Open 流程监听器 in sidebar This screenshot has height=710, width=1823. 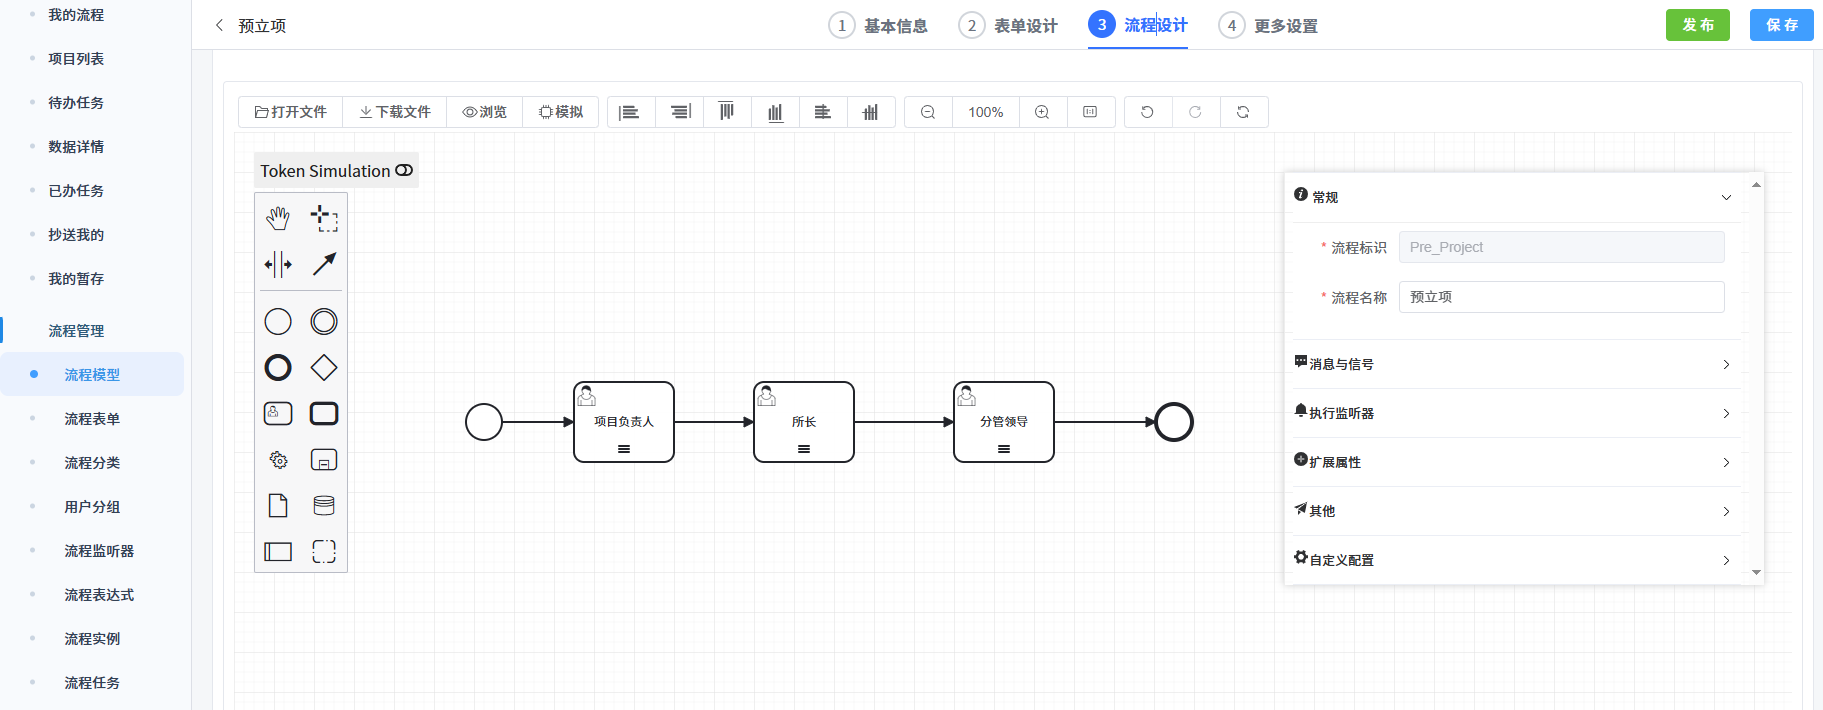99,551
